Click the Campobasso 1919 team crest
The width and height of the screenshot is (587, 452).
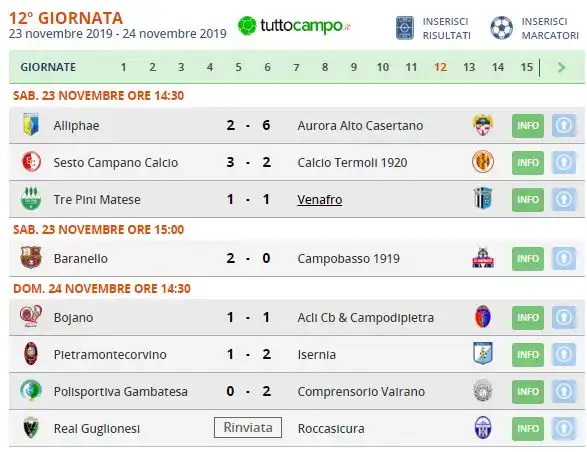483,258
